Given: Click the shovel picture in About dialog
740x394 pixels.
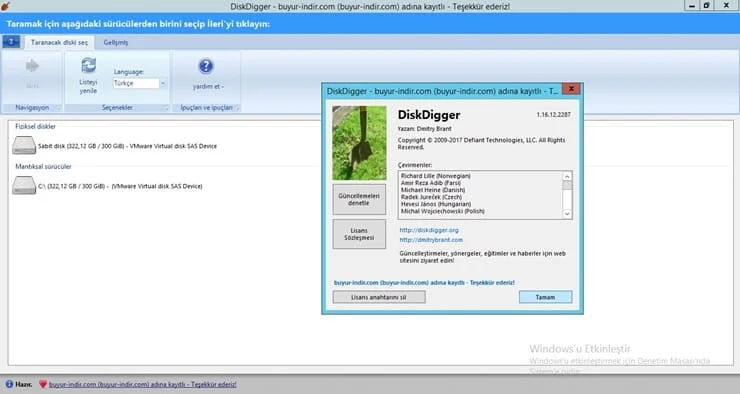Looking at the screenshot, I should pyautogui.click(x=359, y=143).
